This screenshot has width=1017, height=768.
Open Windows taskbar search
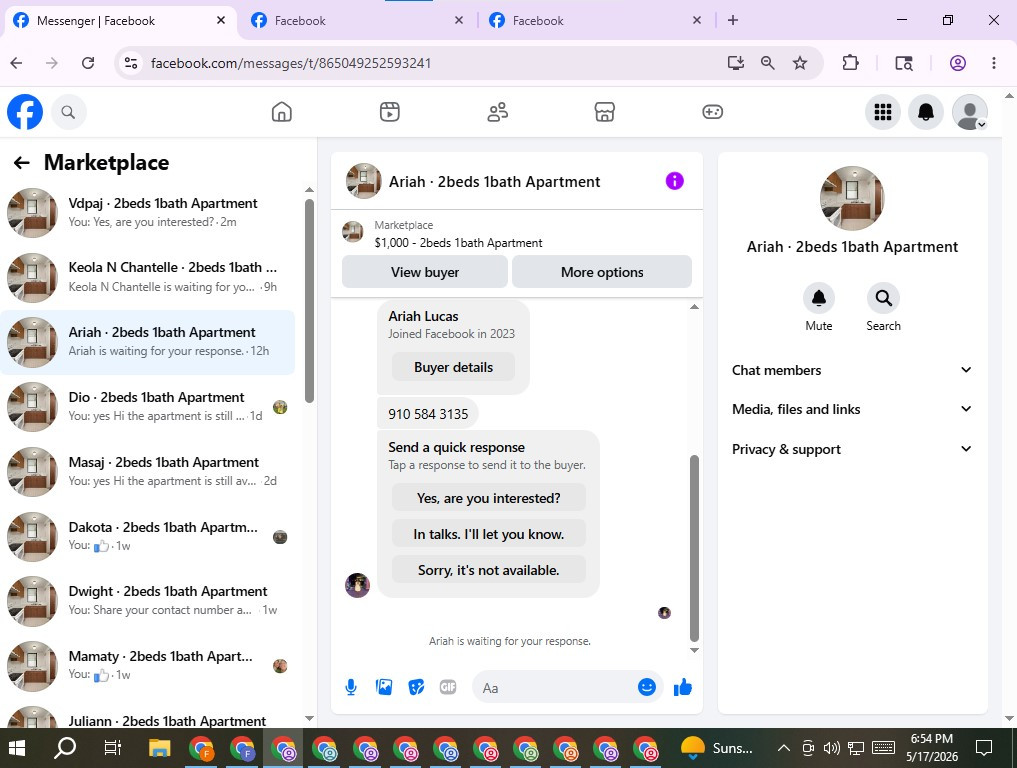64,748
